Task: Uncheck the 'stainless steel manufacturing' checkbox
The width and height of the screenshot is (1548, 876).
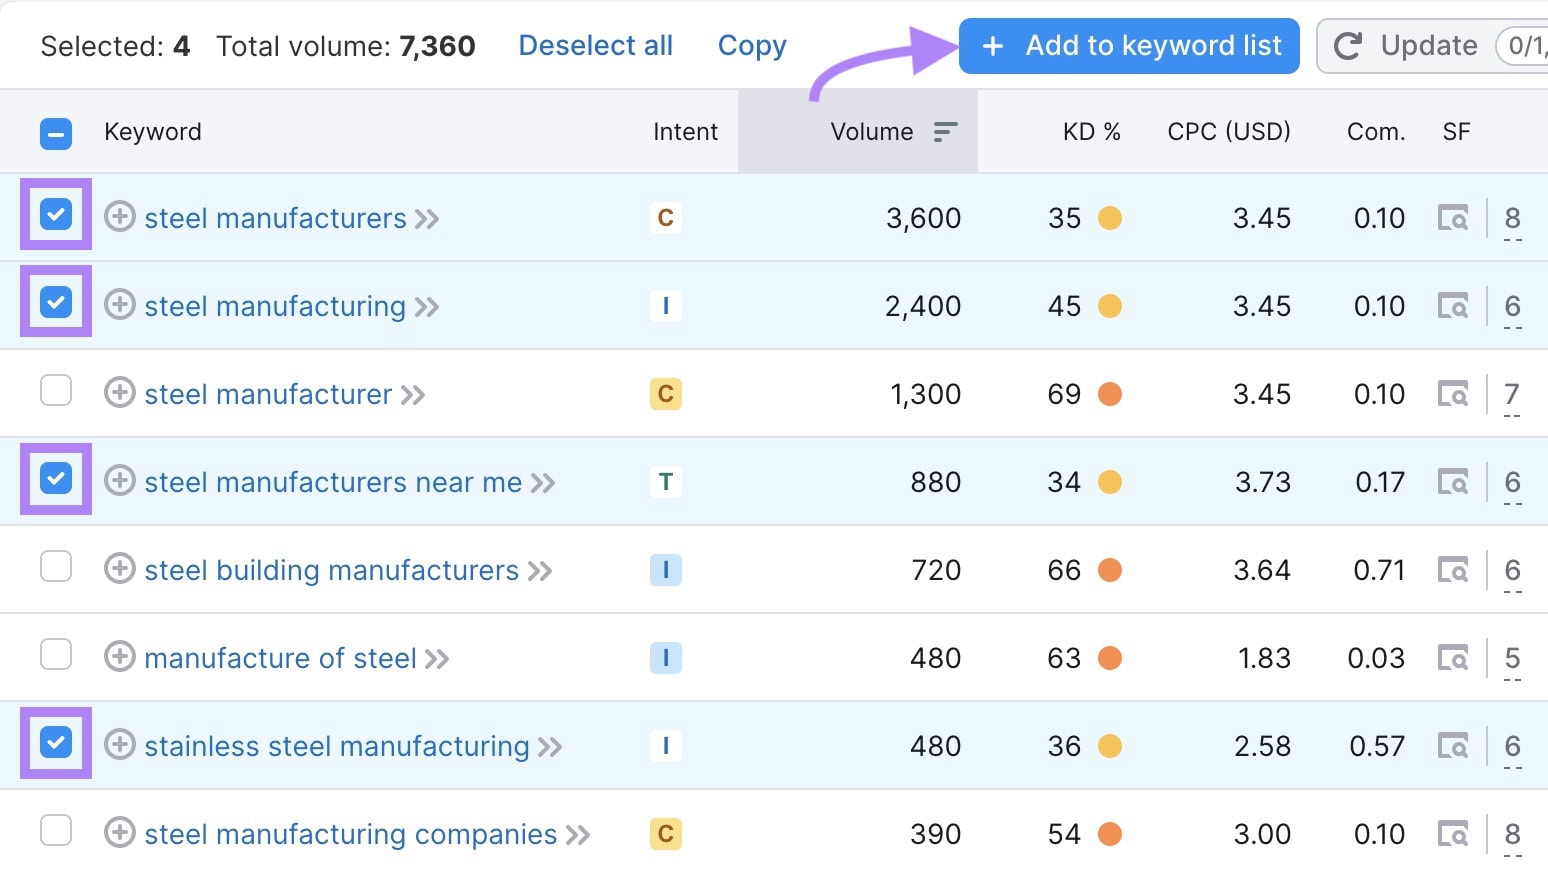Action: (56, 742)
